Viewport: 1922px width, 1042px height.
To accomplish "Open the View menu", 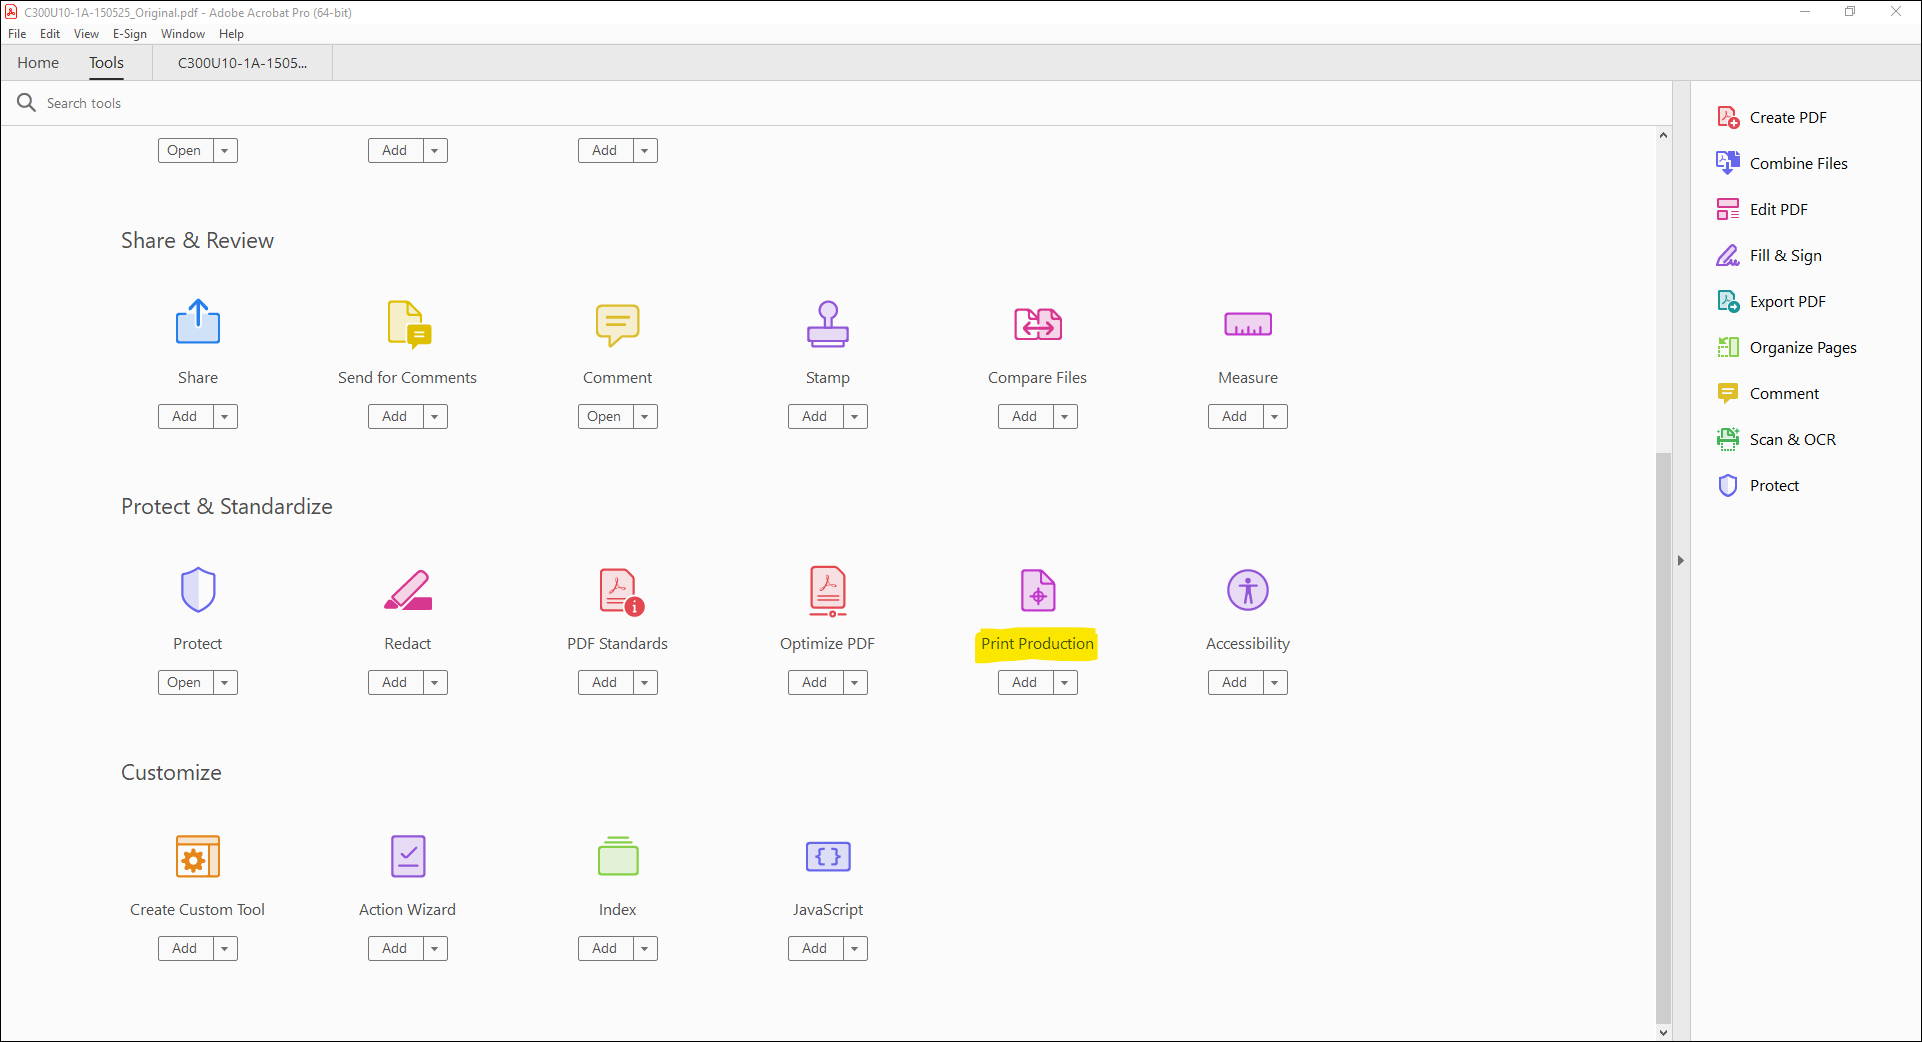I will pos(86,34).
